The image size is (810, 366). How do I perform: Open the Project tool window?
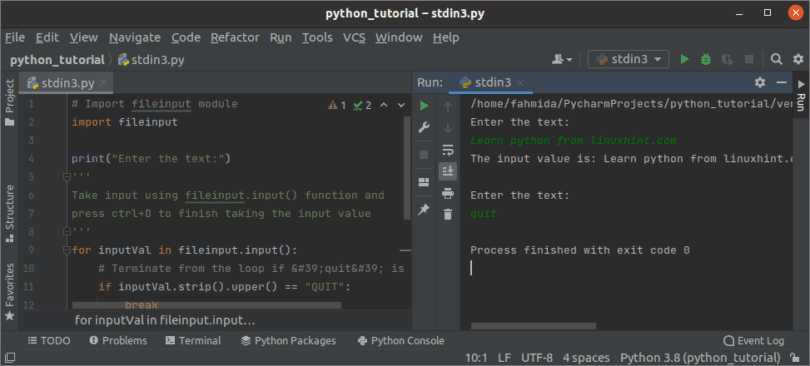pyautogui.click(x=9, y=102)
